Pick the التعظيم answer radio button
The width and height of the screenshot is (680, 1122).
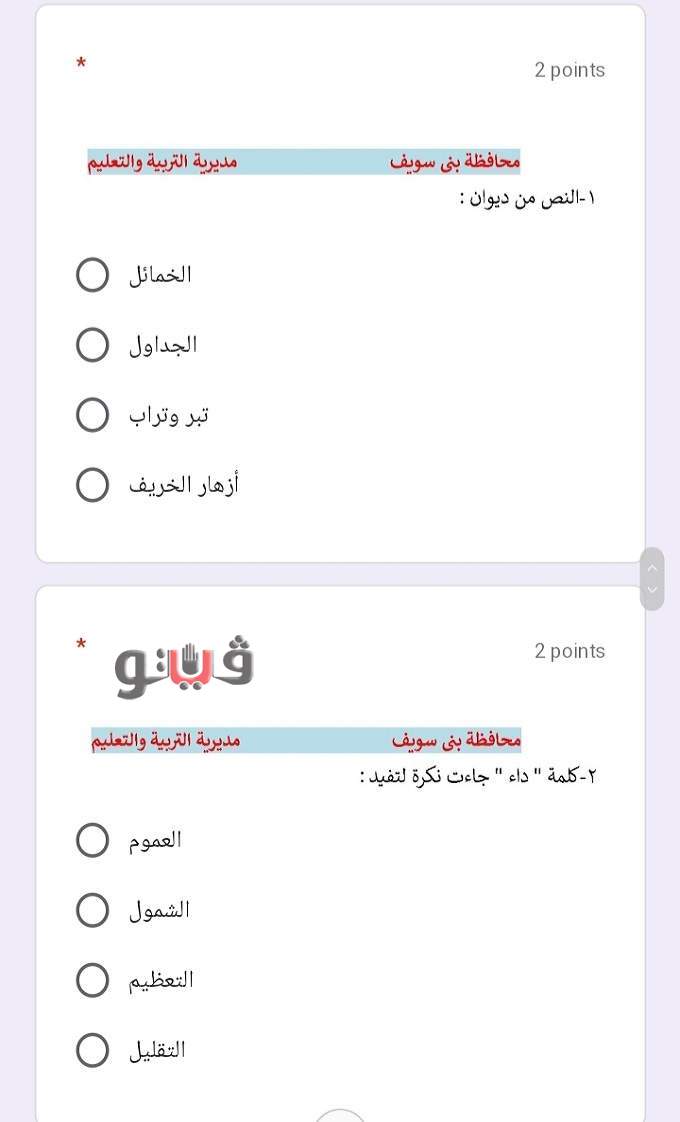93,980
